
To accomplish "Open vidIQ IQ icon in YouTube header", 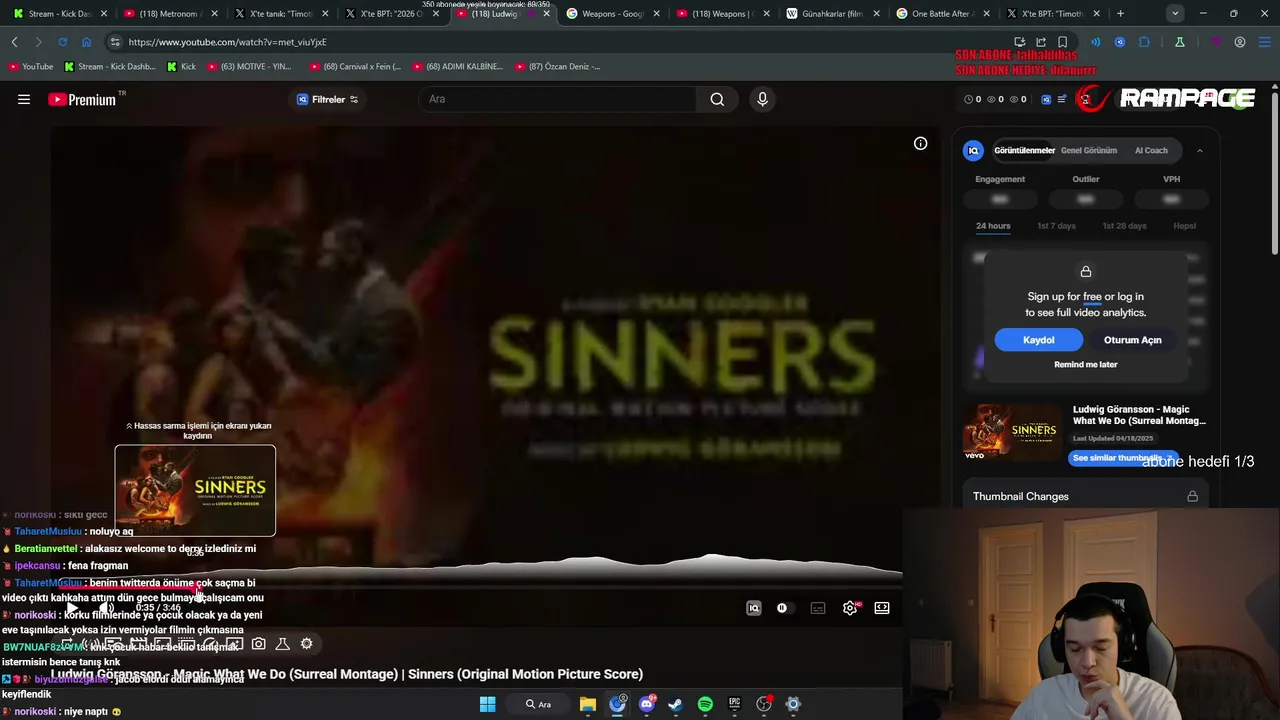I will 1046,99.
